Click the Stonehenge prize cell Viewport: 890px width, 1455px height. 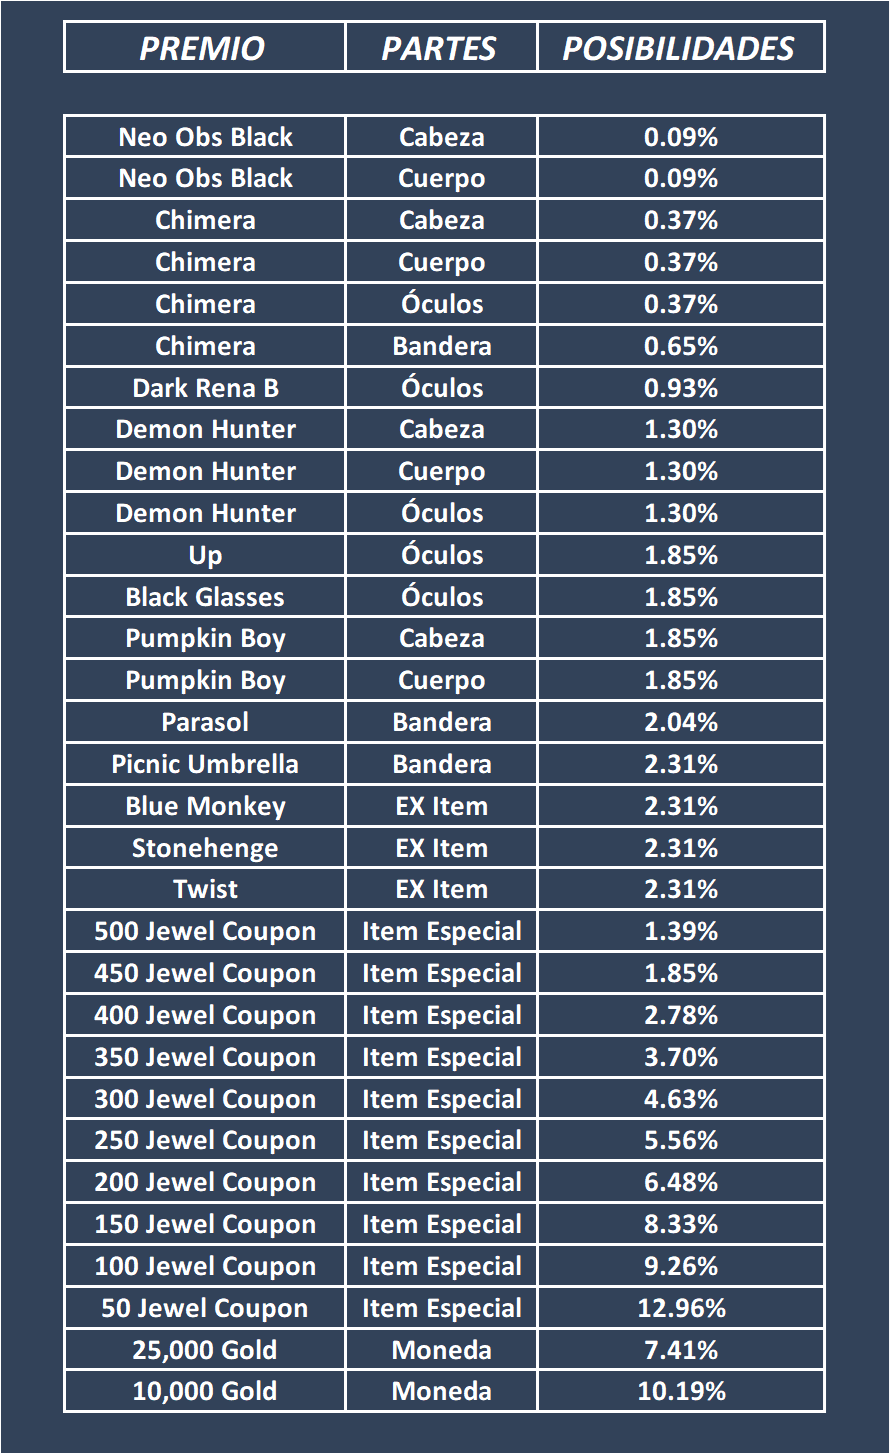coord(205,848)
